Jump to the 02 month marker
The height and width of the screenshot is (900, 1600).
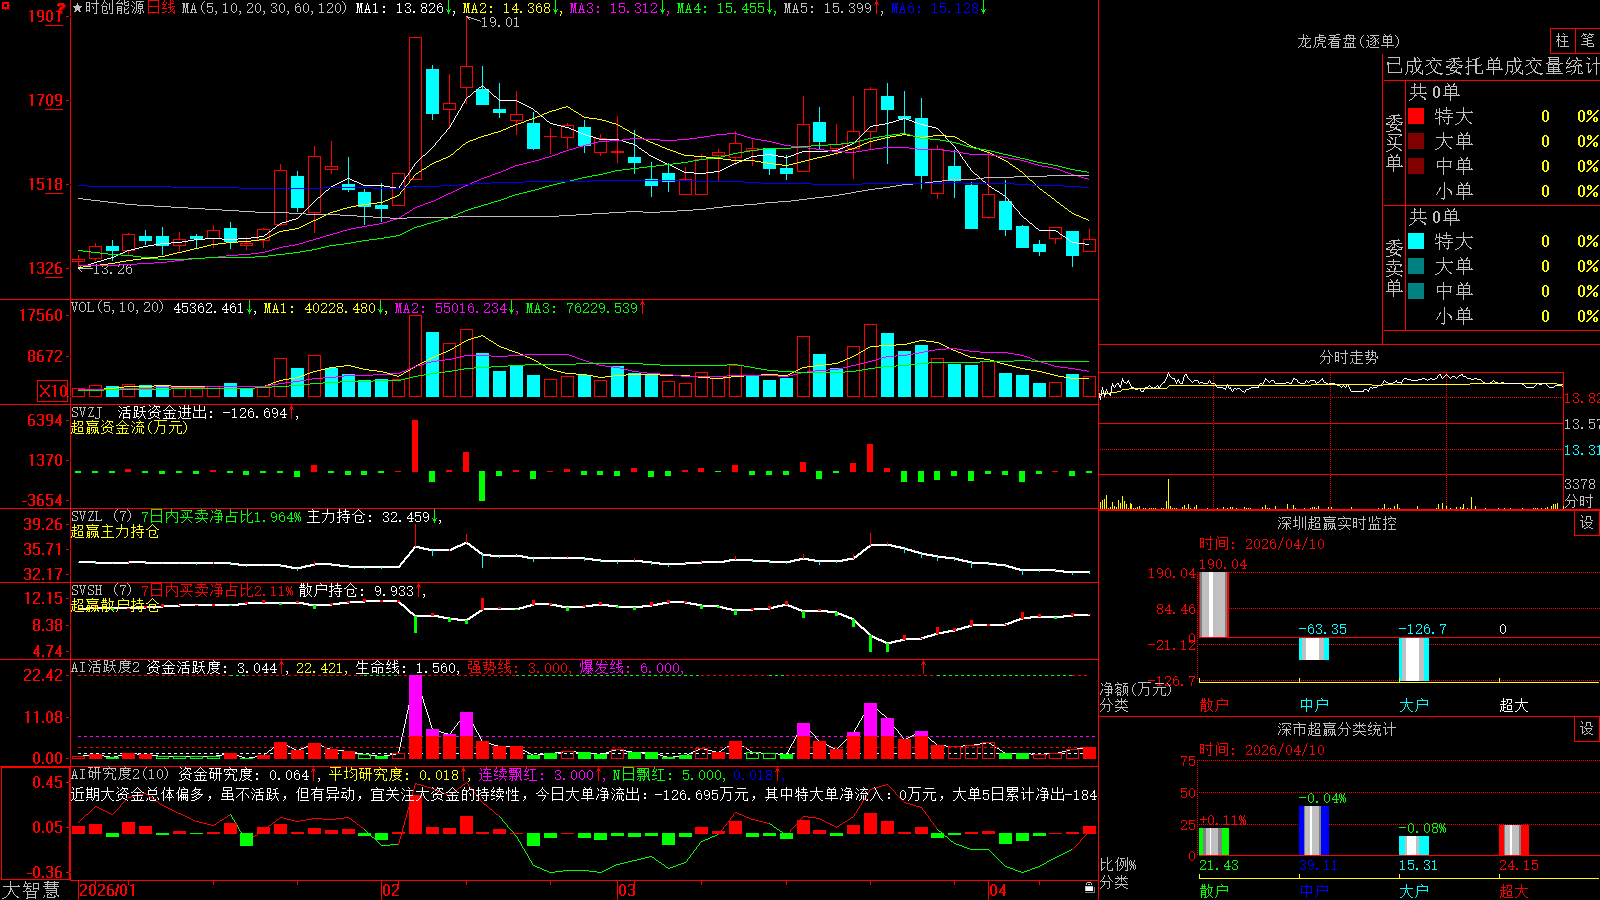coord(391,890)
